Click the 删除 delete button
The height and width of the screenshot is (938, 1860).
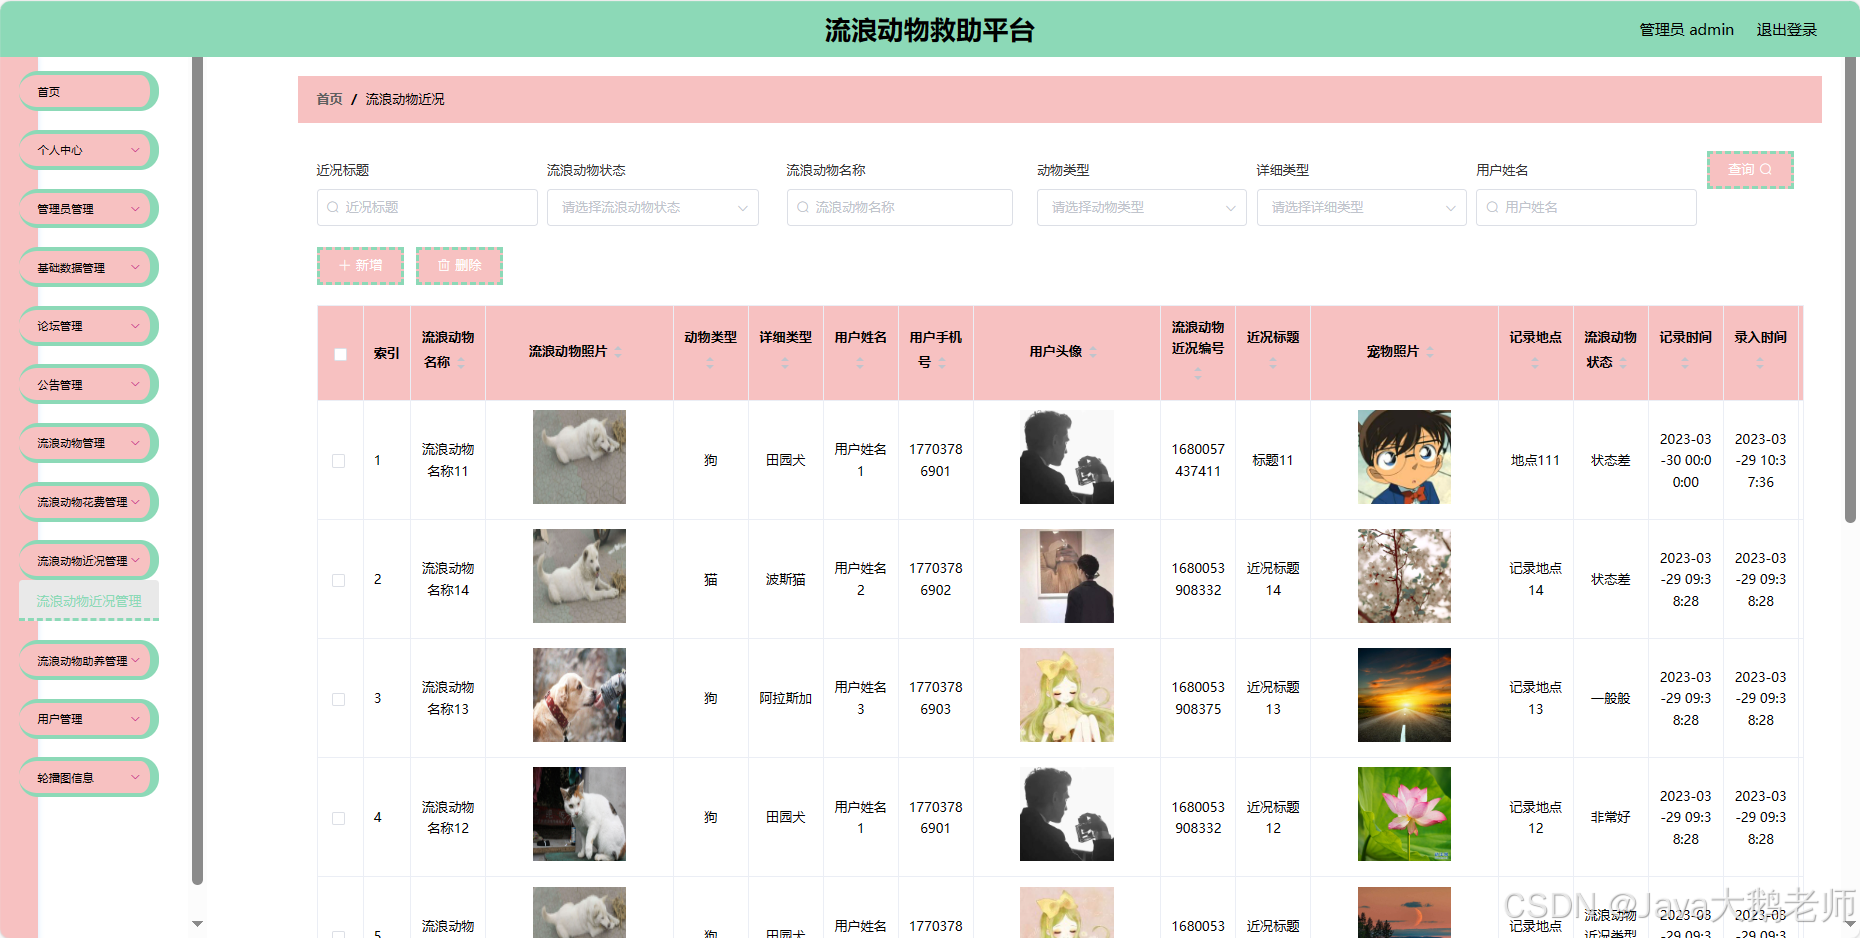pyautogui.click(x=459, y=266)
